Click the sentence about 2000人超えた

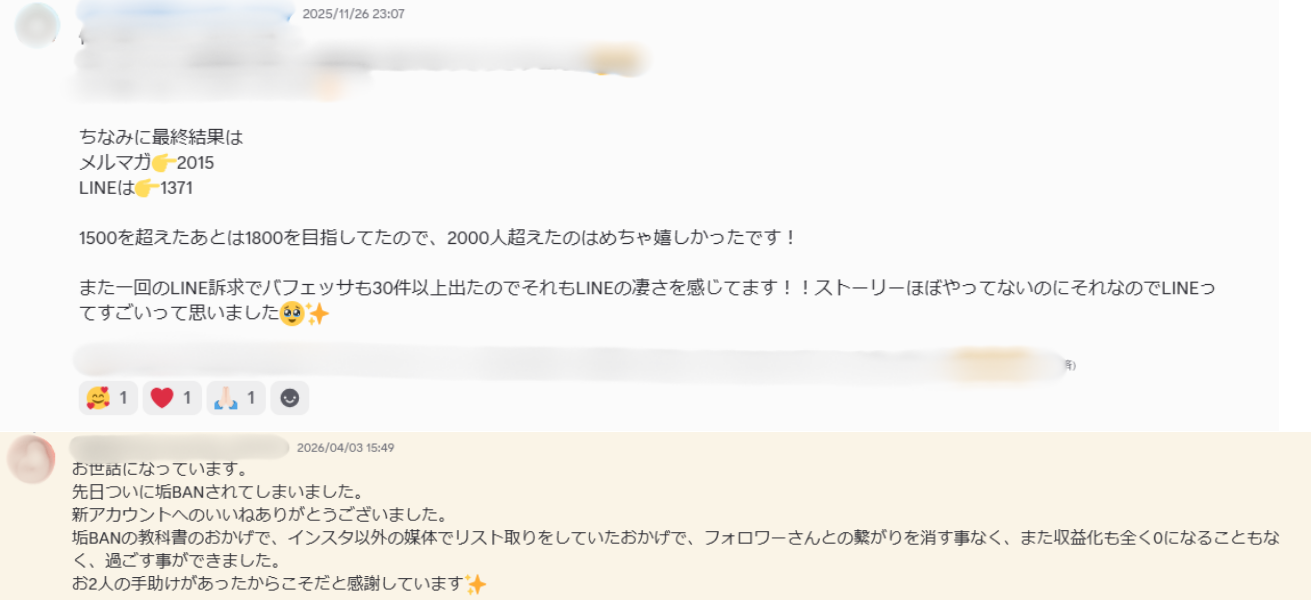tap(438, 238)
